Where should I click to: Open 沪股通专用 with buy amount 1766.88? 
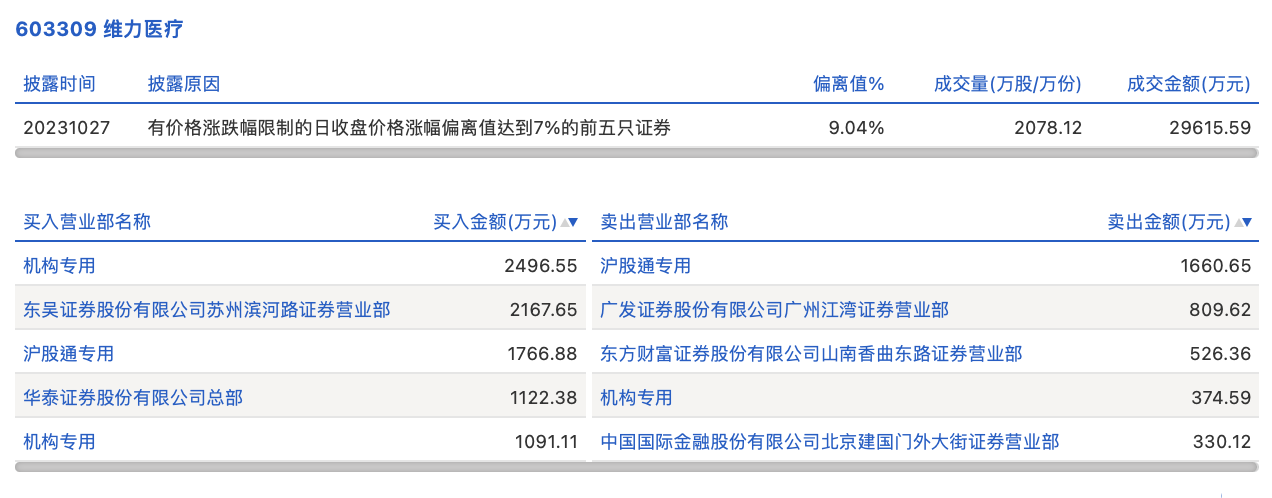tap(68, 354)
